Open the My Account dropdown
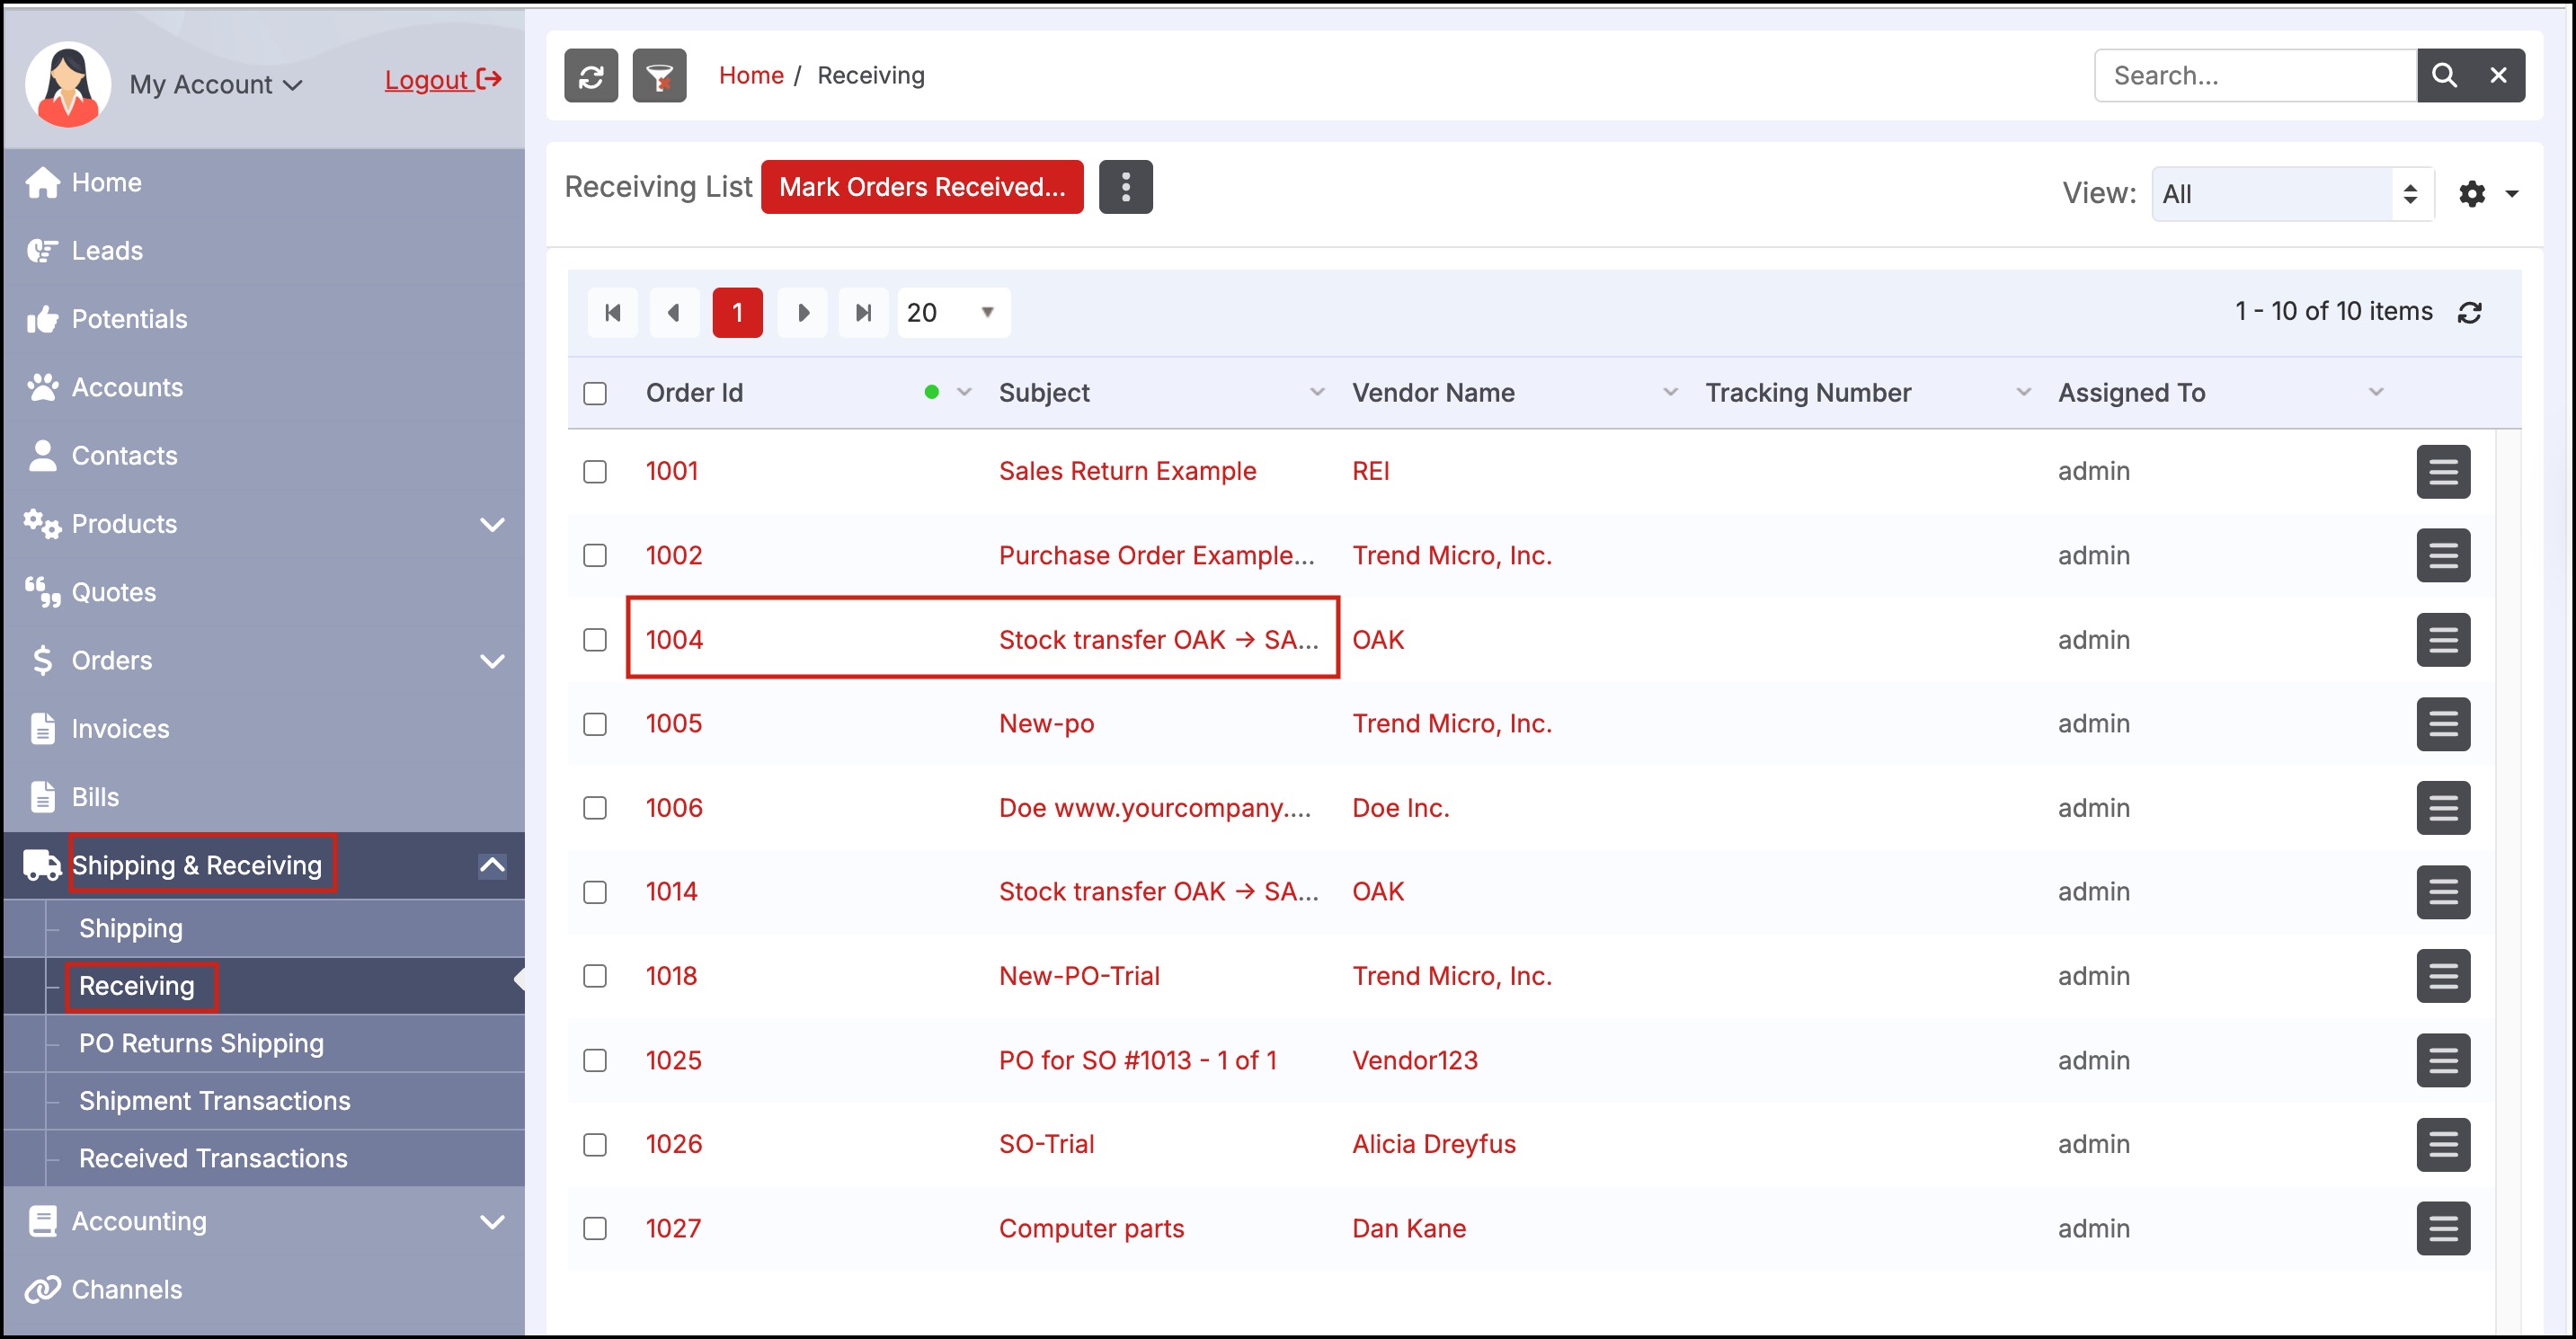2576x1339 pixels. click(216, 85)
